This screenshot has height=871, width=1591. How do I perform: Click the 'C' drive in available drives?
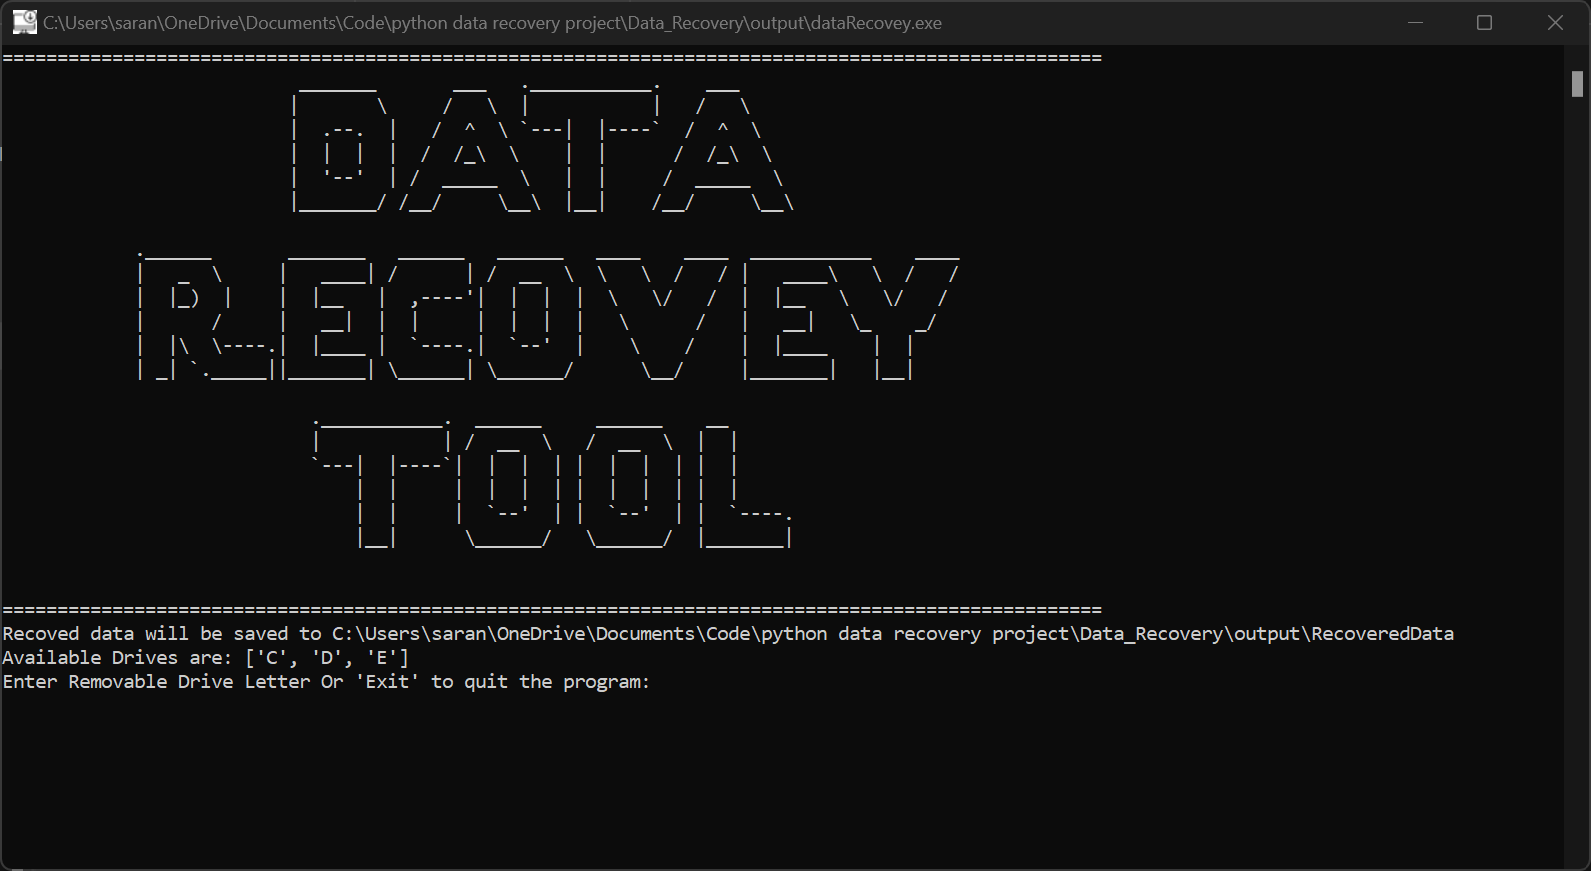click(267, 658)
